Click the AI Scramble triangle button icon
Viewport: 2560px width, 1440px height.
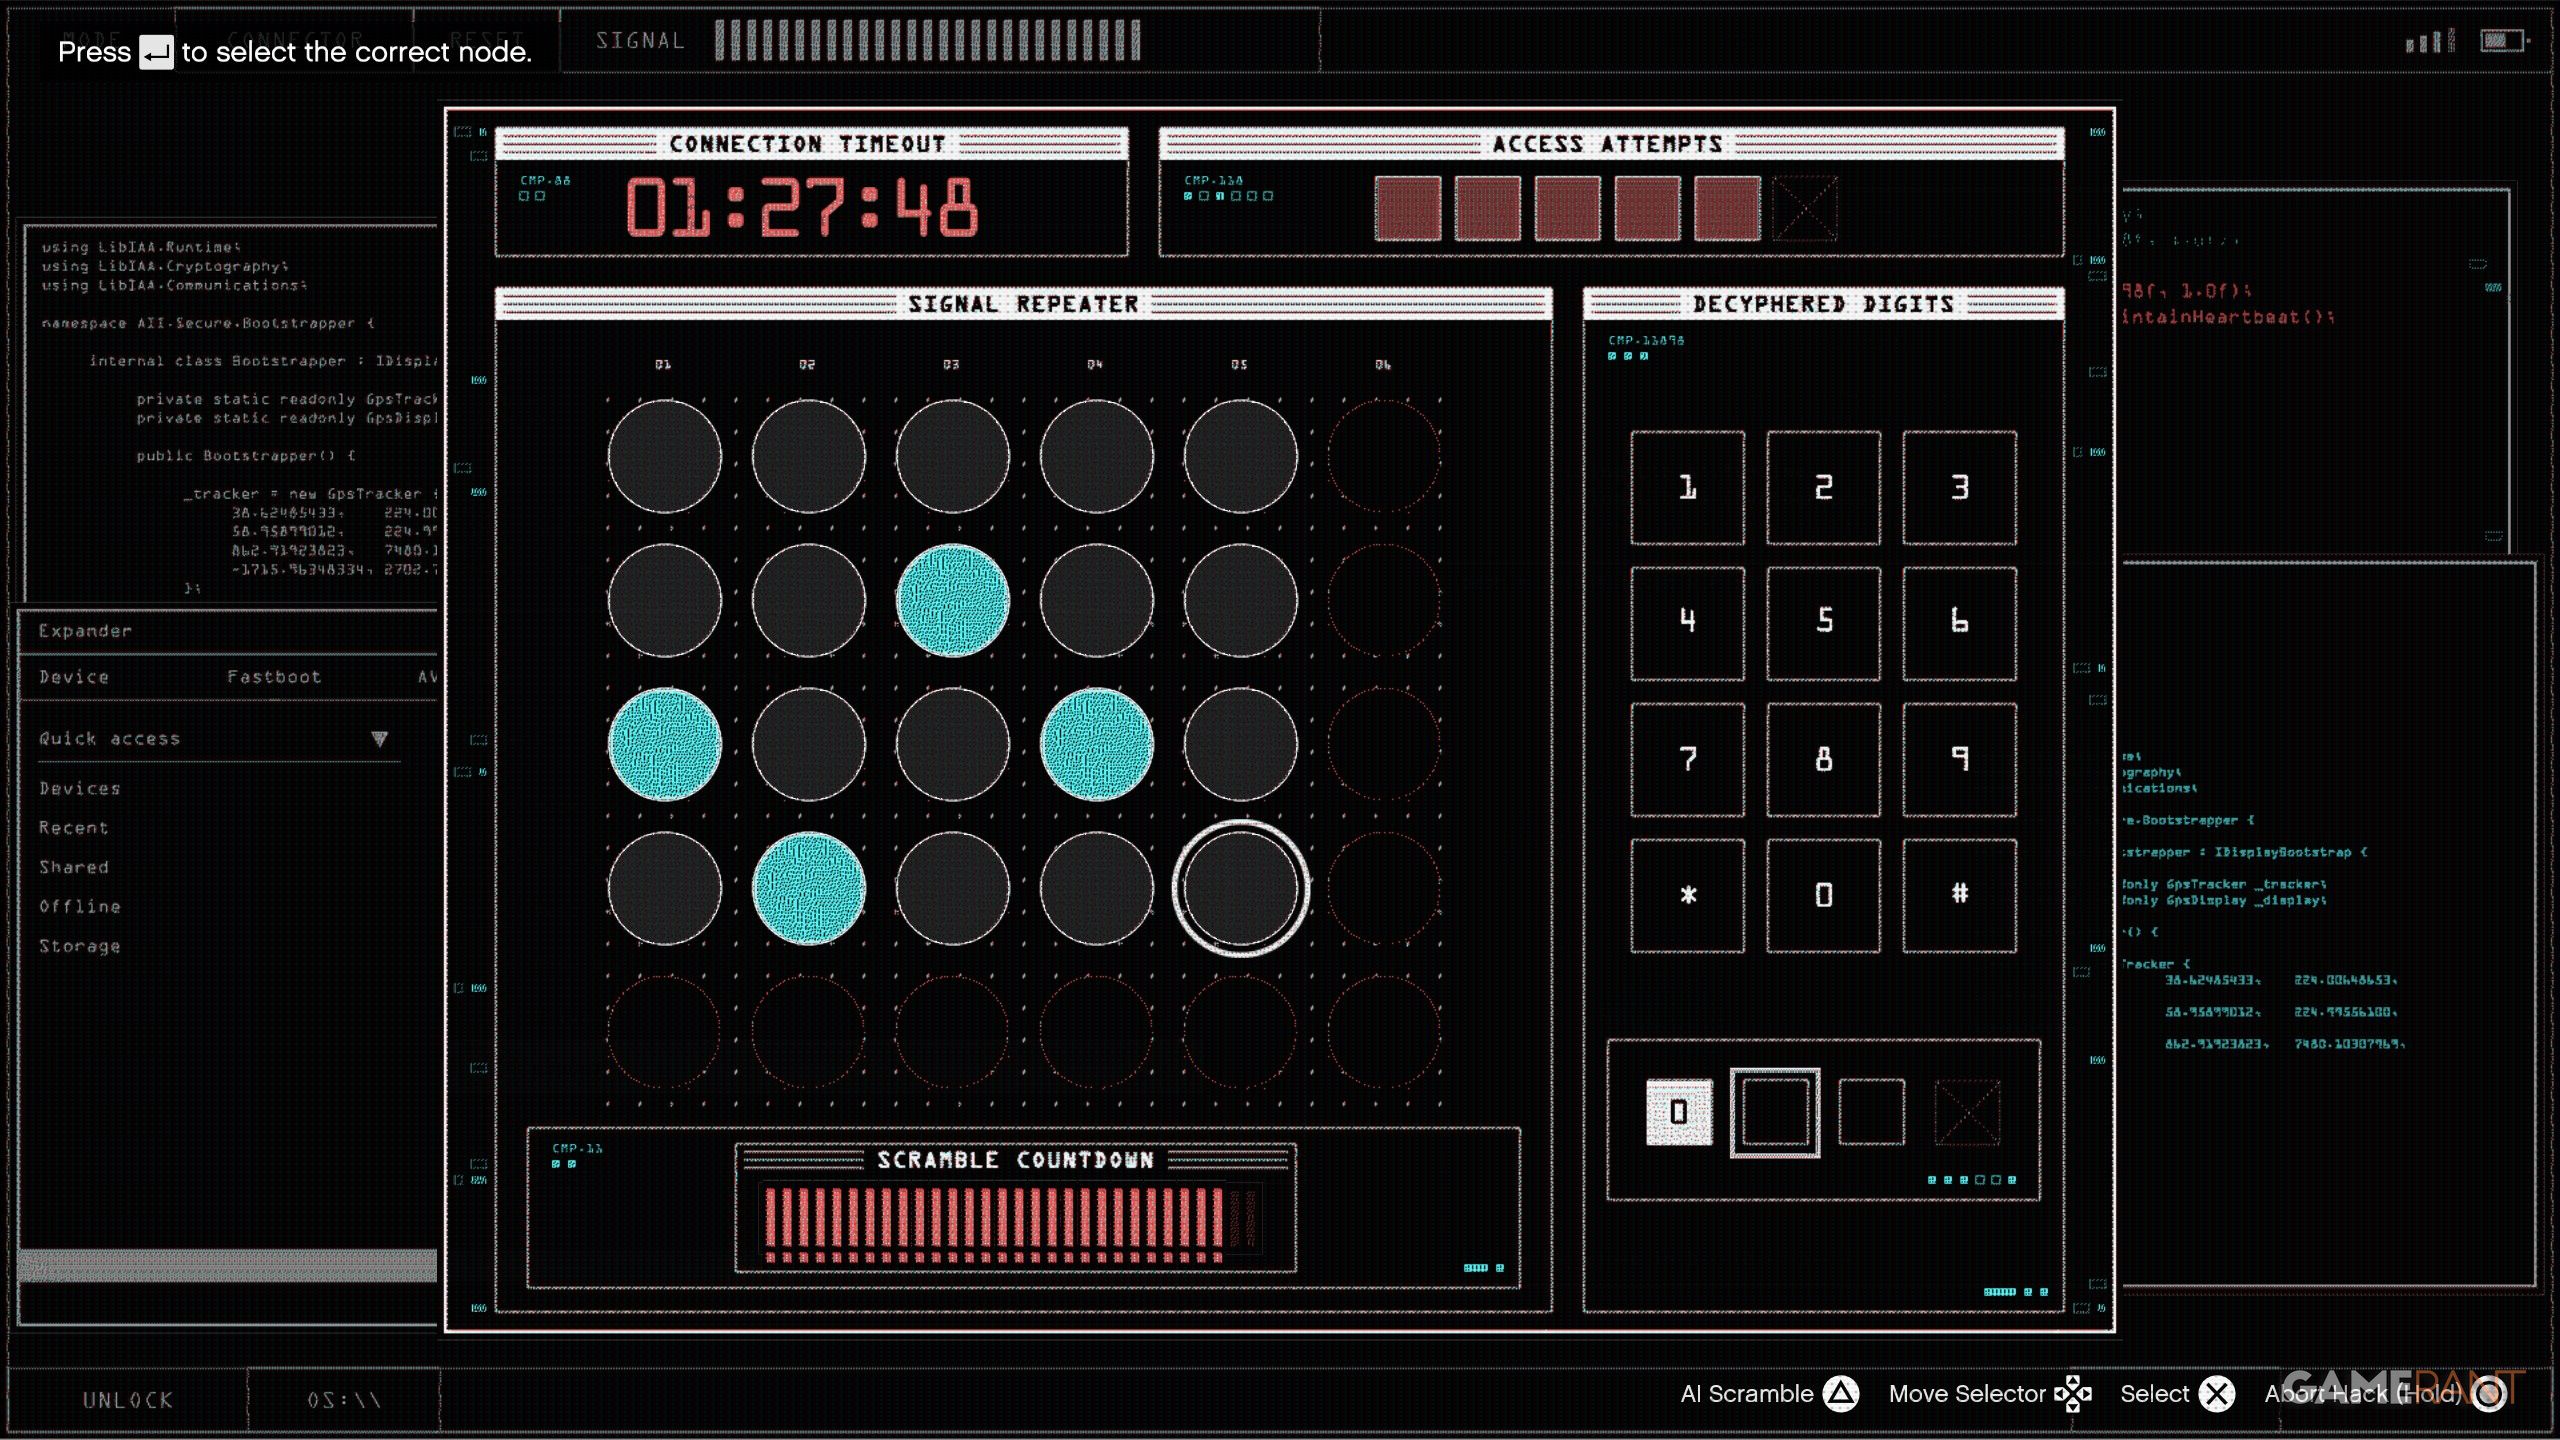1840,1393
